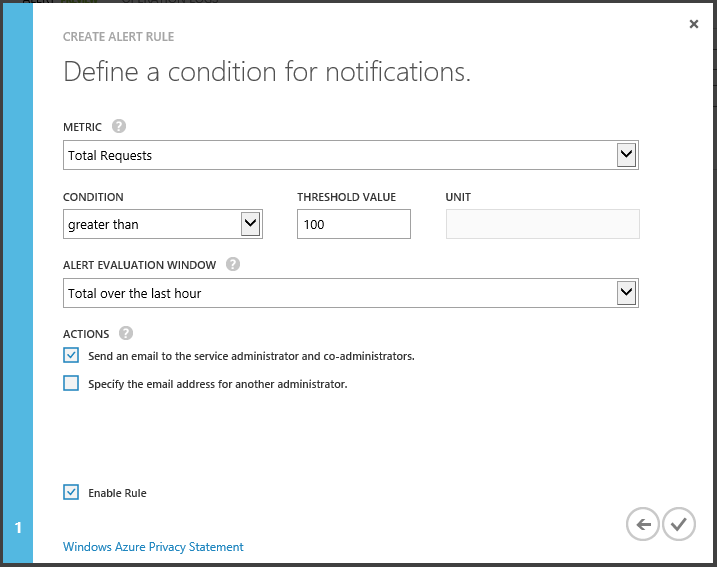Click the 'Define a condition for notifications' heading
This screenshot has height=567, width=717.
pyautogui.click(x=266, y=72)
